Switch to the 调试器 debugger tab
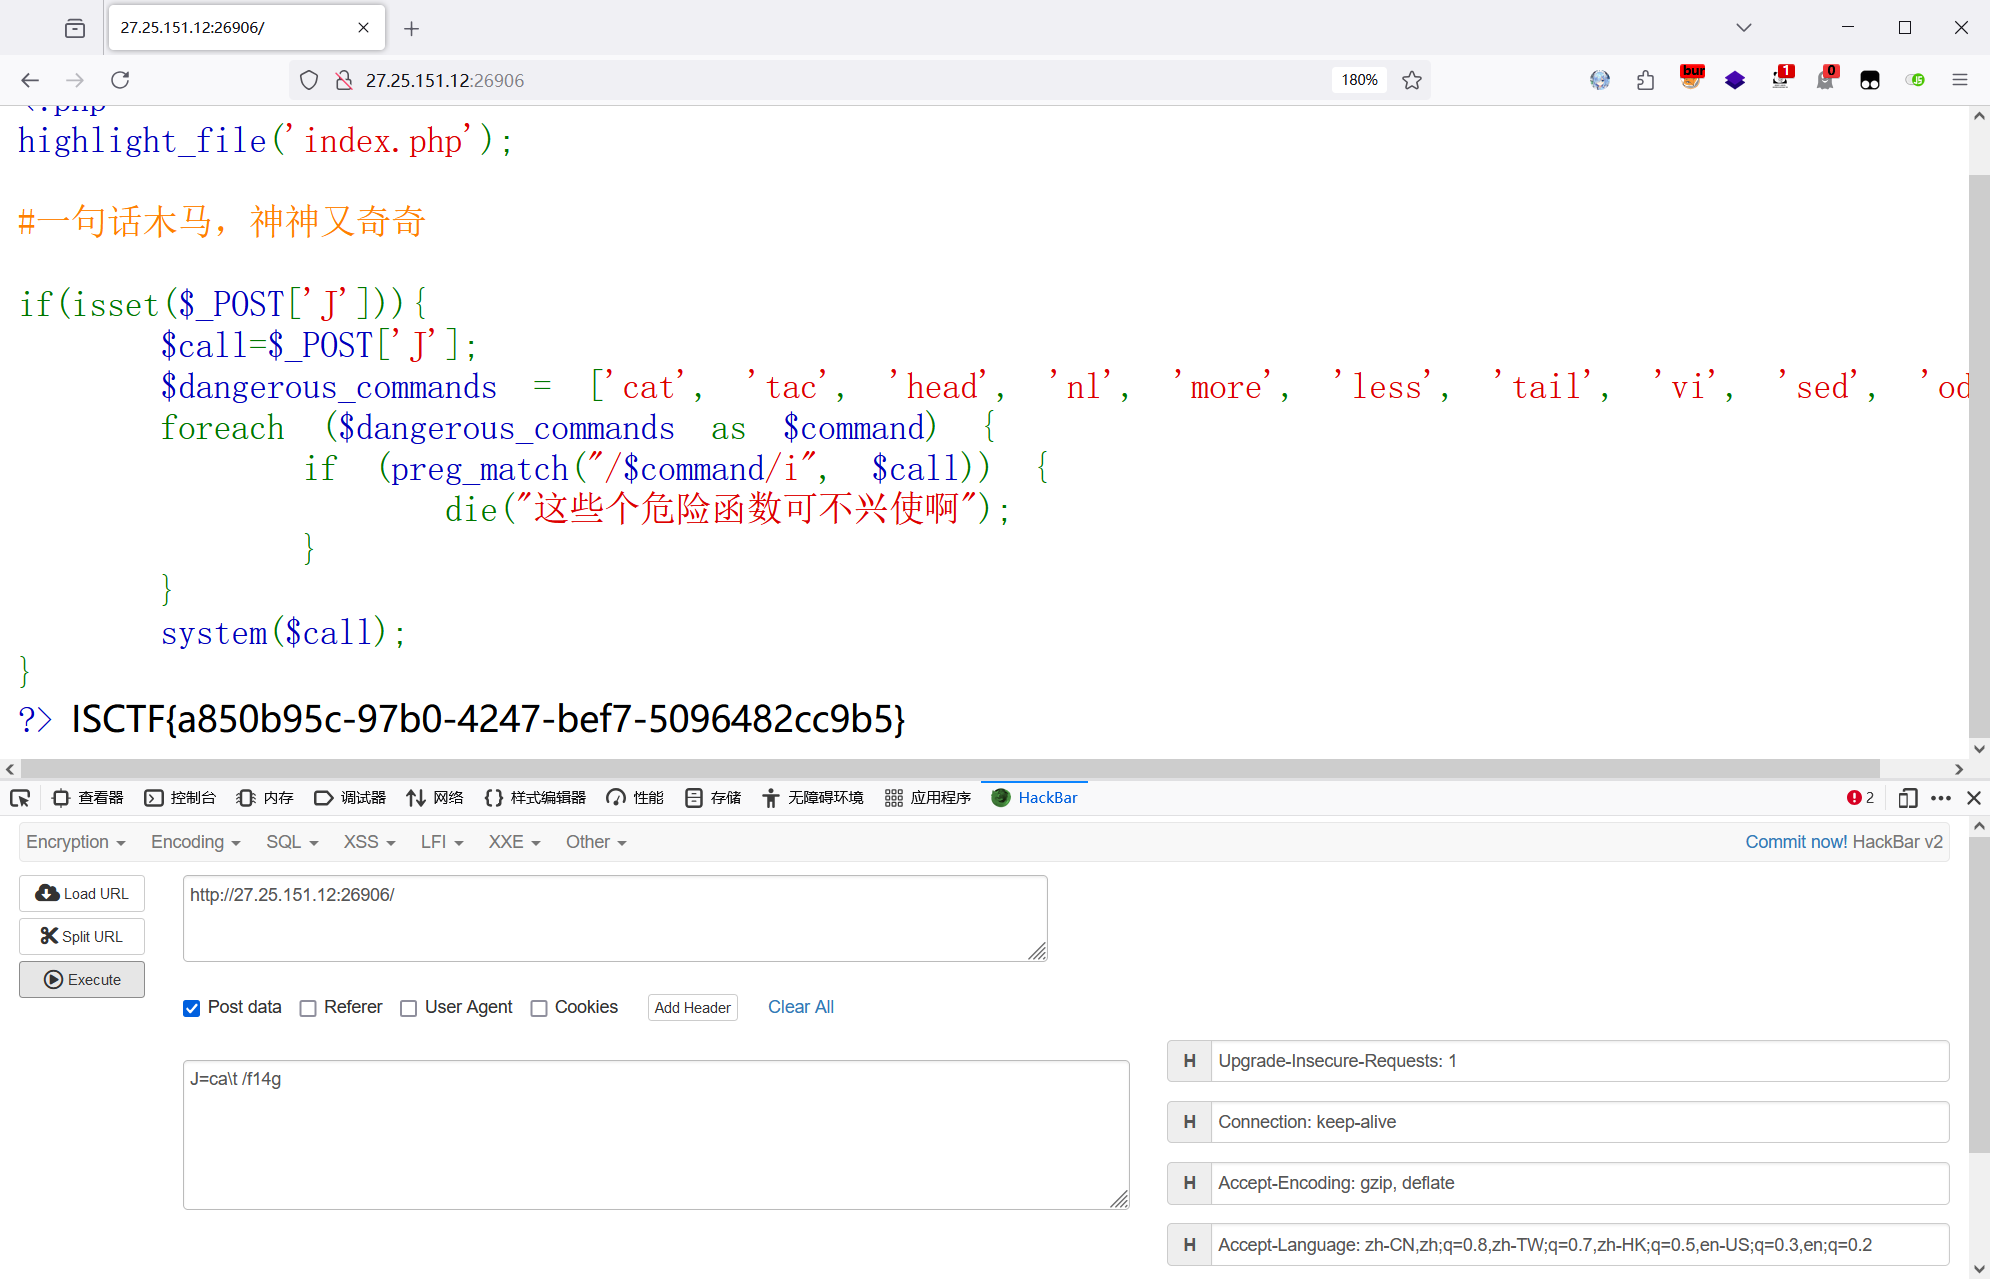Image resolution: width=1990 pixels, height=1279 pixels. pyautogui.click(x=350, y=797)
